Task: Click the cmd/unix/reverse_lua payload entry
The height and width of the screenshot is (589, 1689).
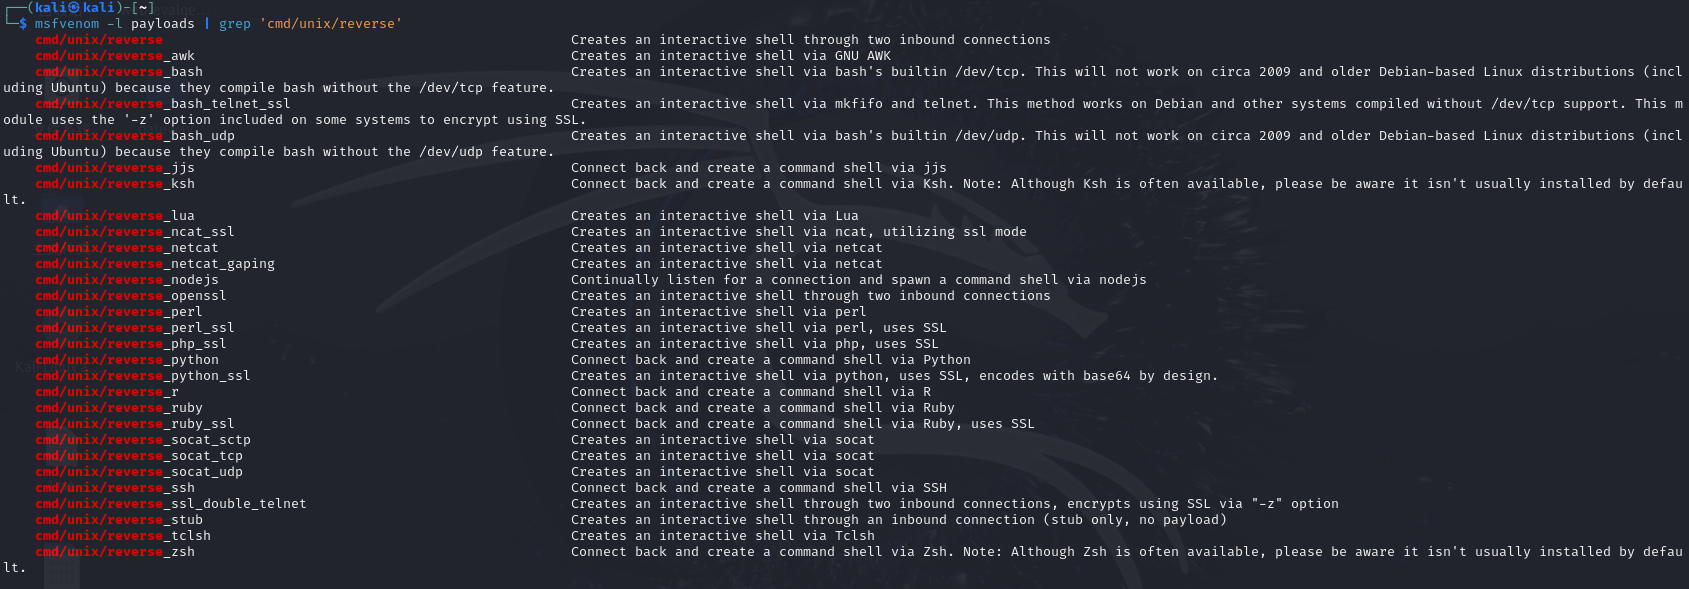Action: [x=115, y=216]
